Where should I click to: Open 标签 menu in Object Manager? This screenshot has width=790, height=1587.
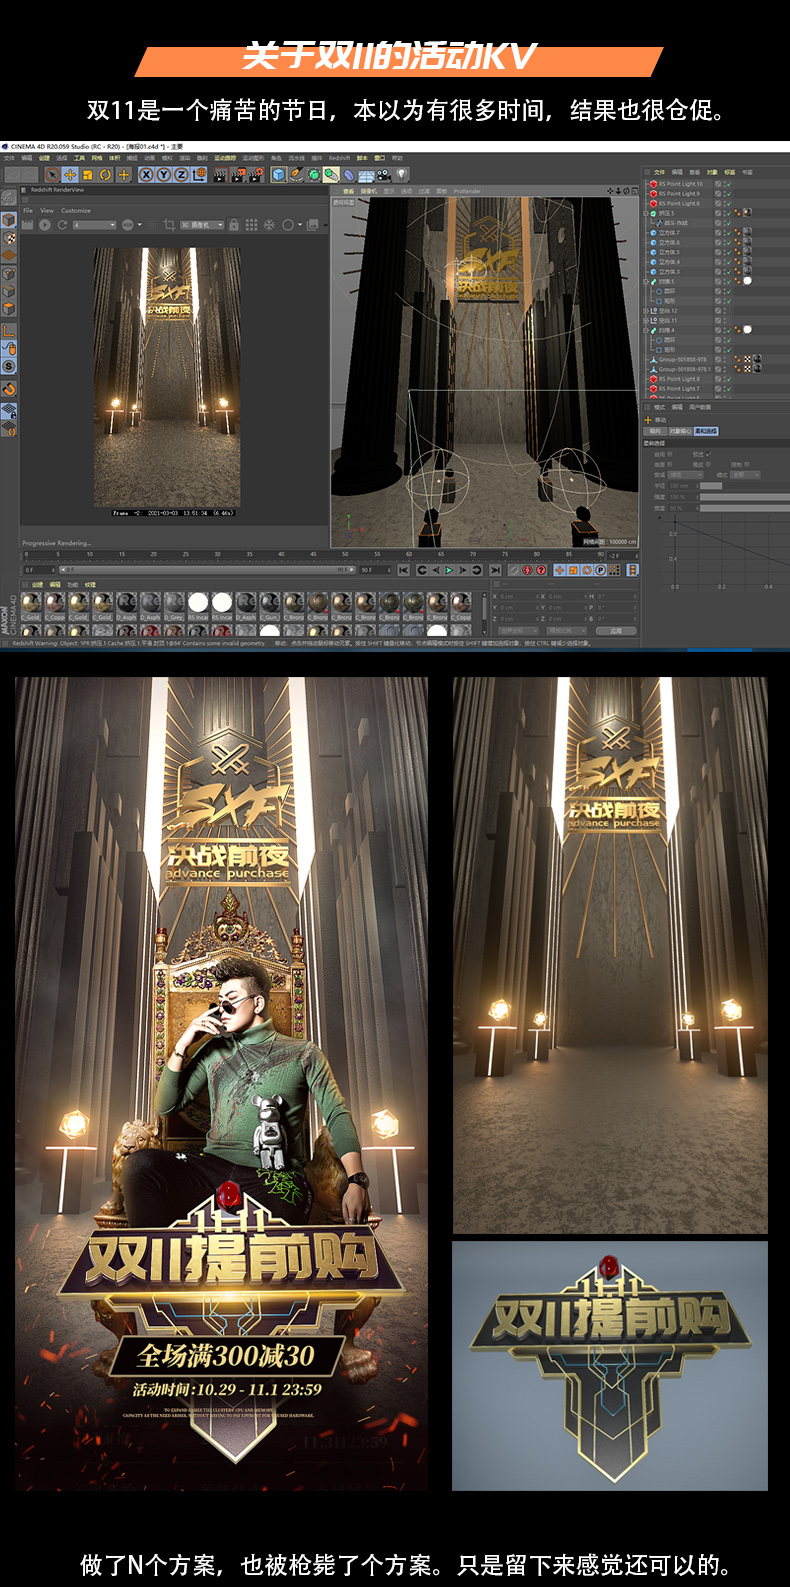pos(730,172)
